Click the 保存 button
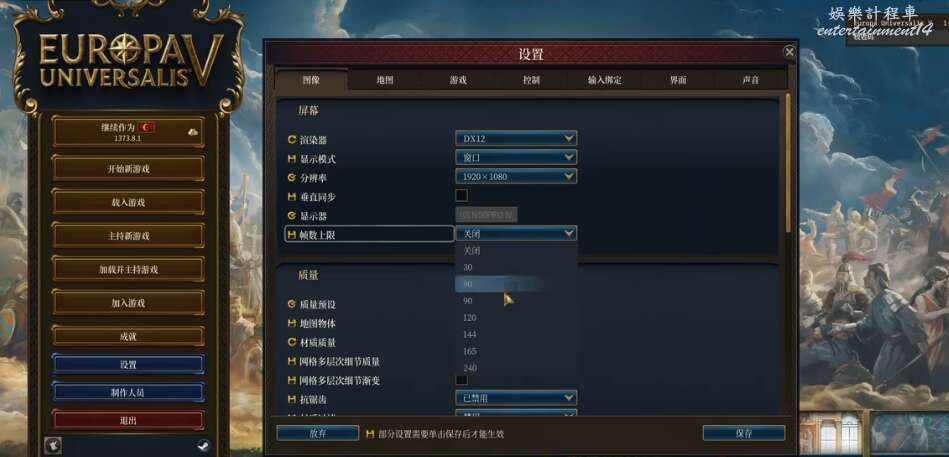The height and width of the screenshot is (457, 949). (744, 433)
